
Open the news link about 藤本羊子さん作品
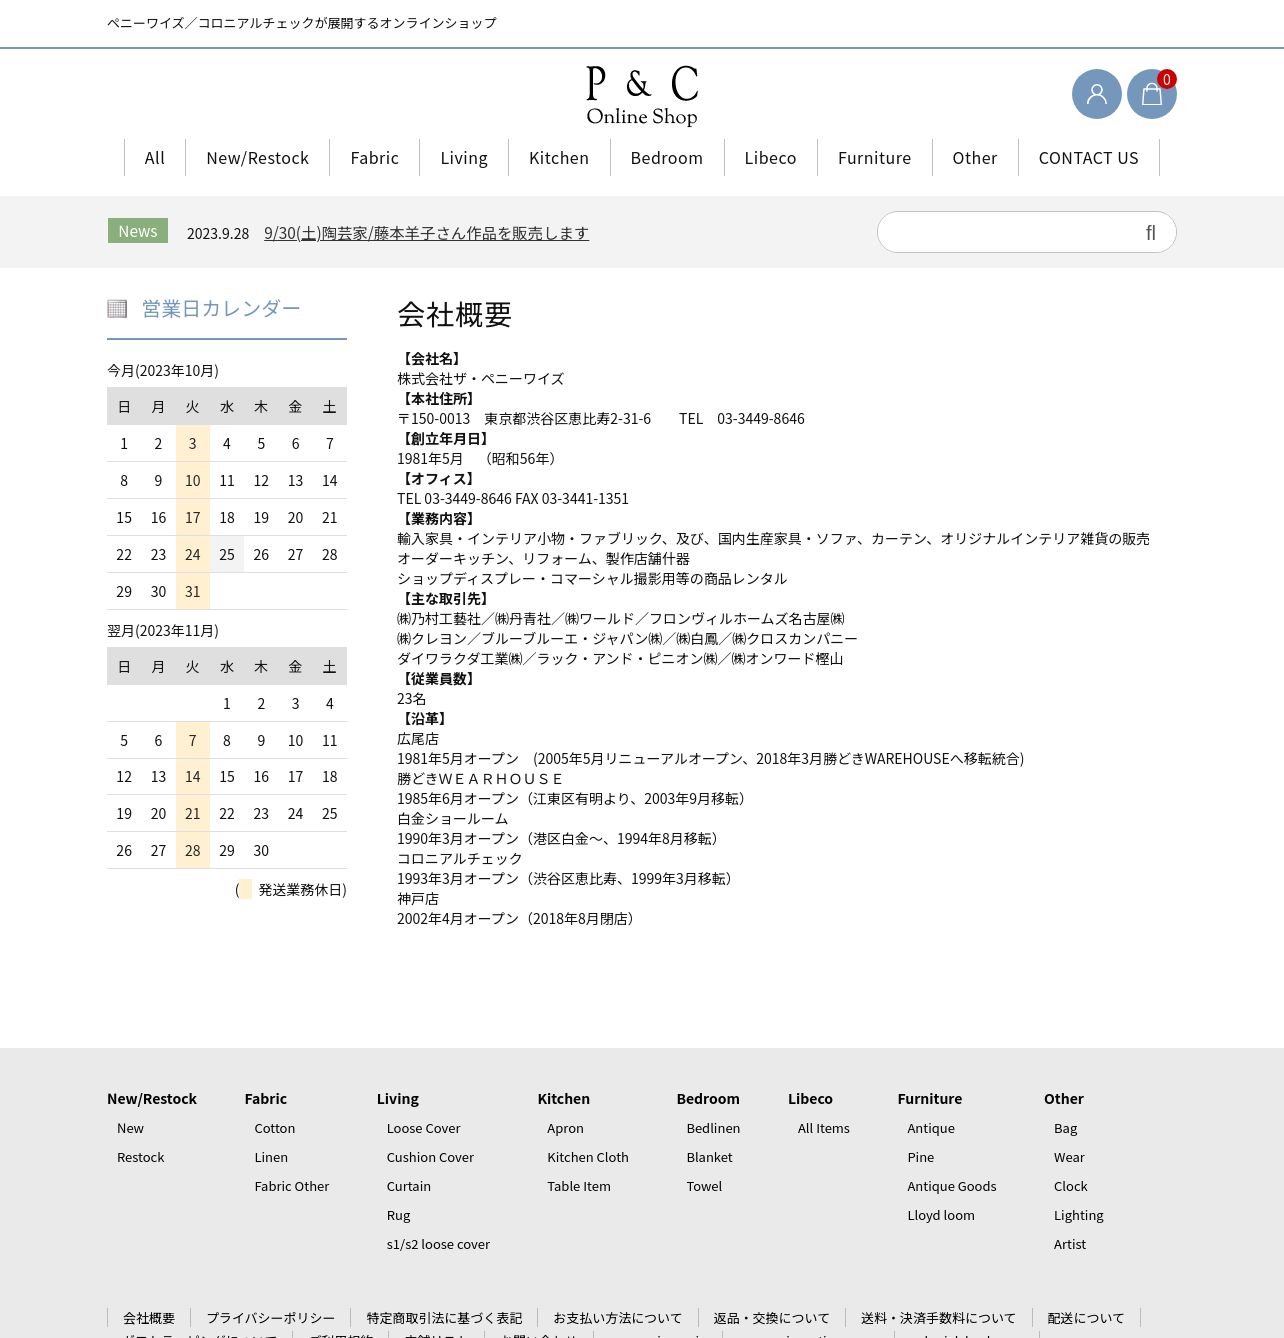click(426, 233)
